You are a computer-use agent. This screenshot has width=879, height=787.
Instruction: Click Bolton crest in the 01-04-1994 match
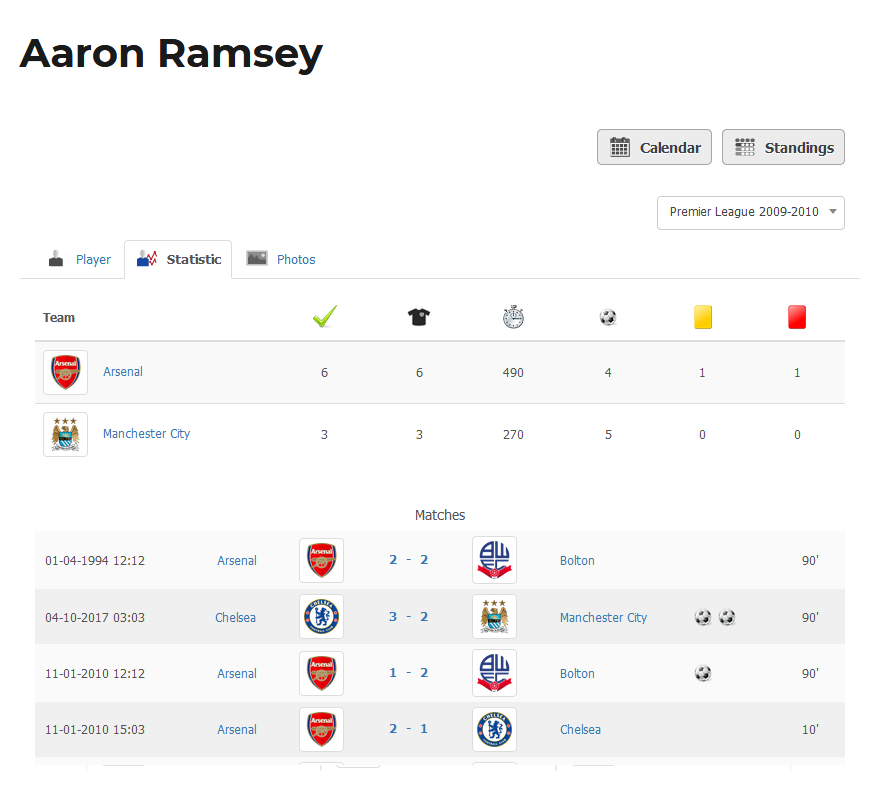(x=494, y=560)
